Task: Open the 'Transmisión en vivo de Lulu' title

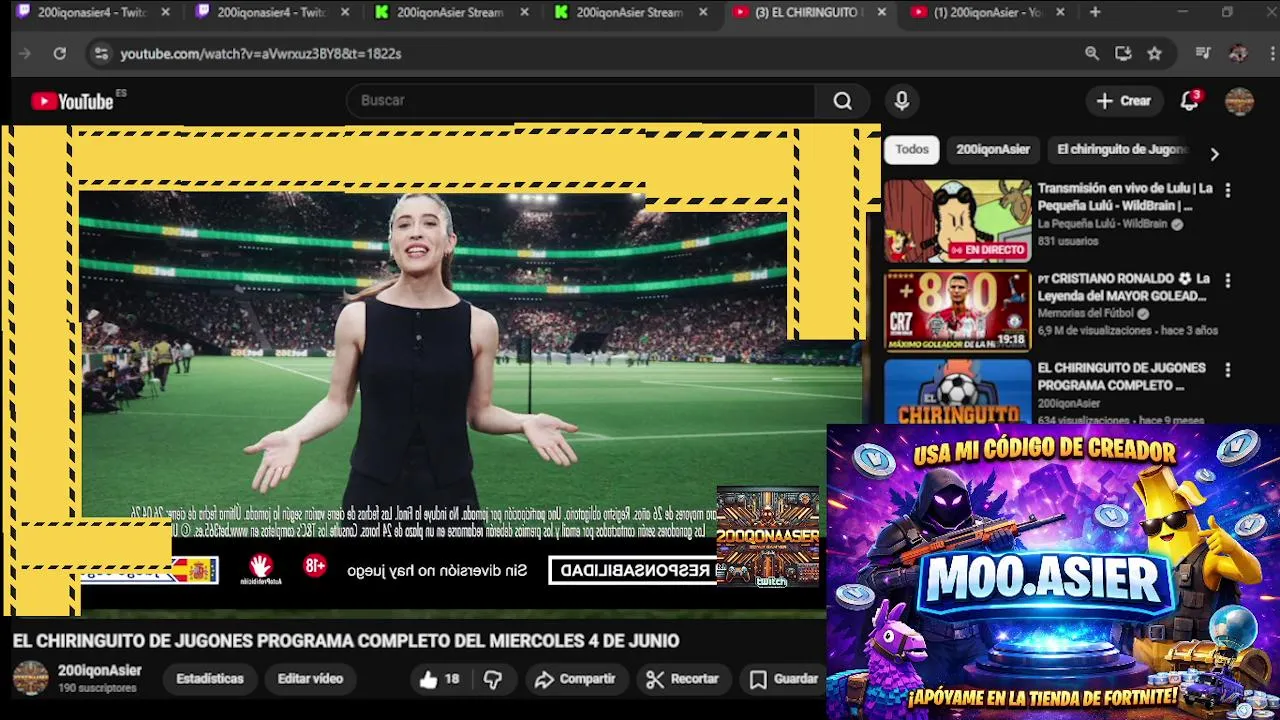Action: pyautogui.click(x=1125, y=197)
